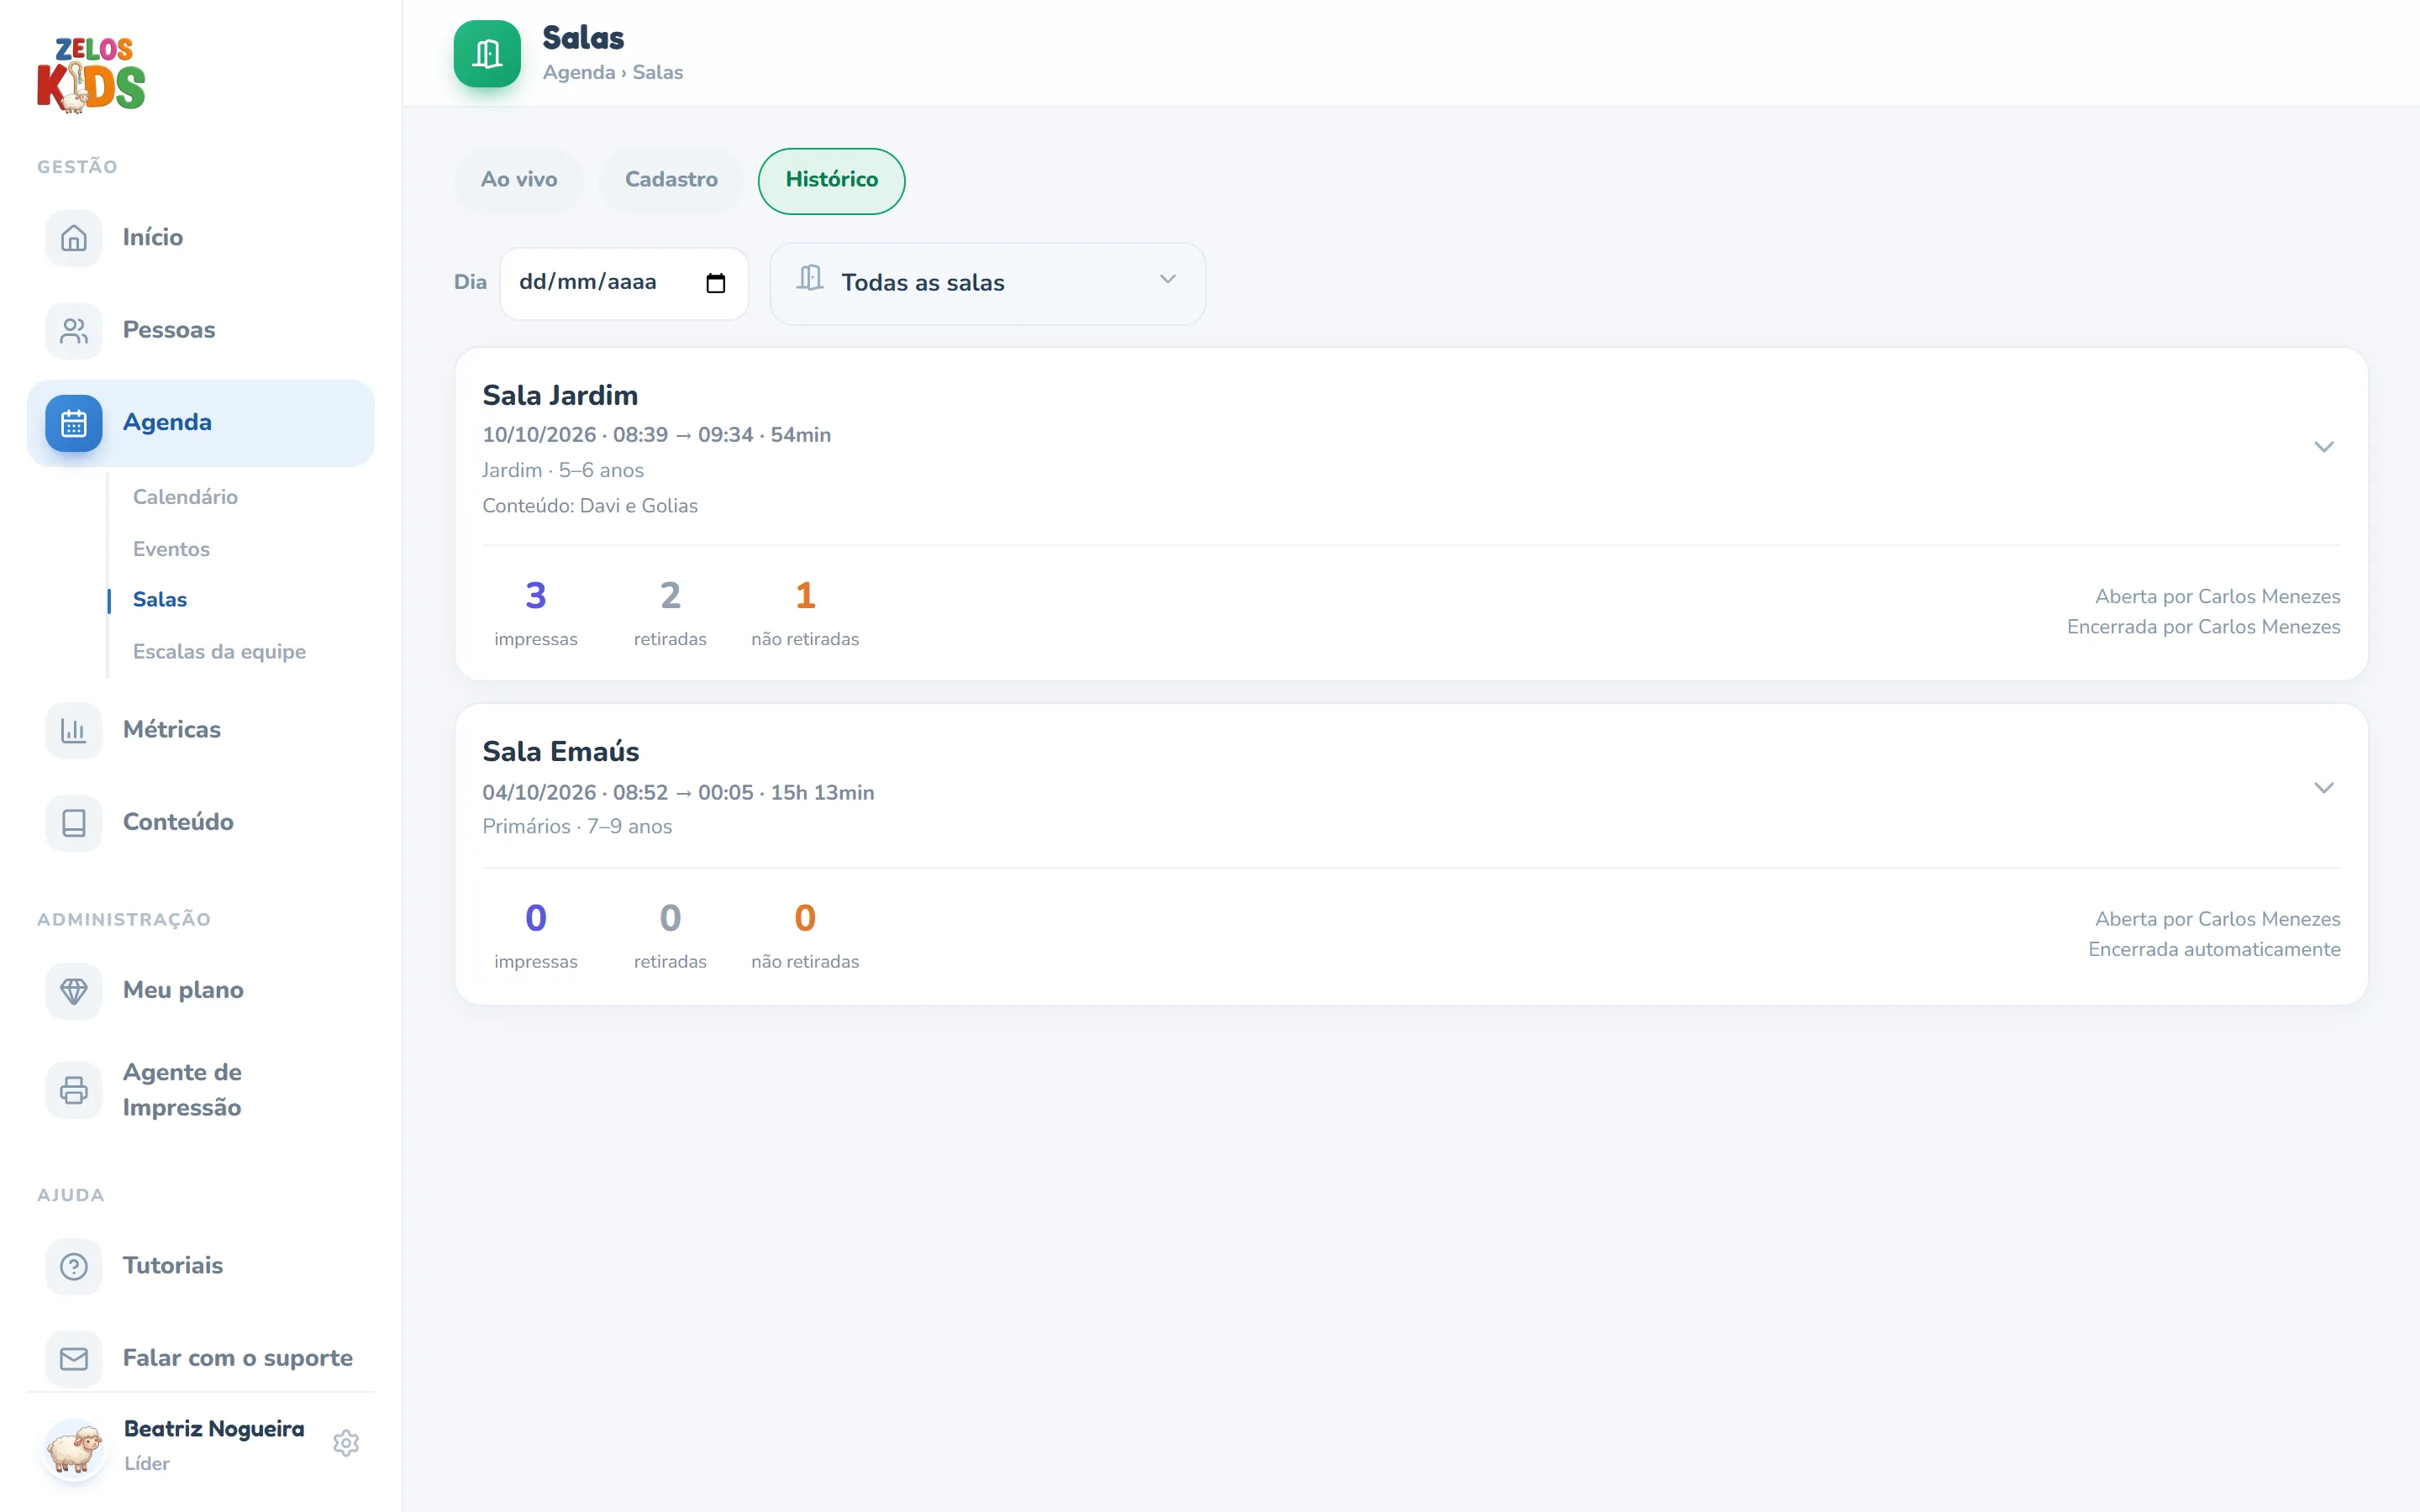Click the Agente de Impressão printer icon
This screenshot has height=1512, width=2420.
[74, 1090]
